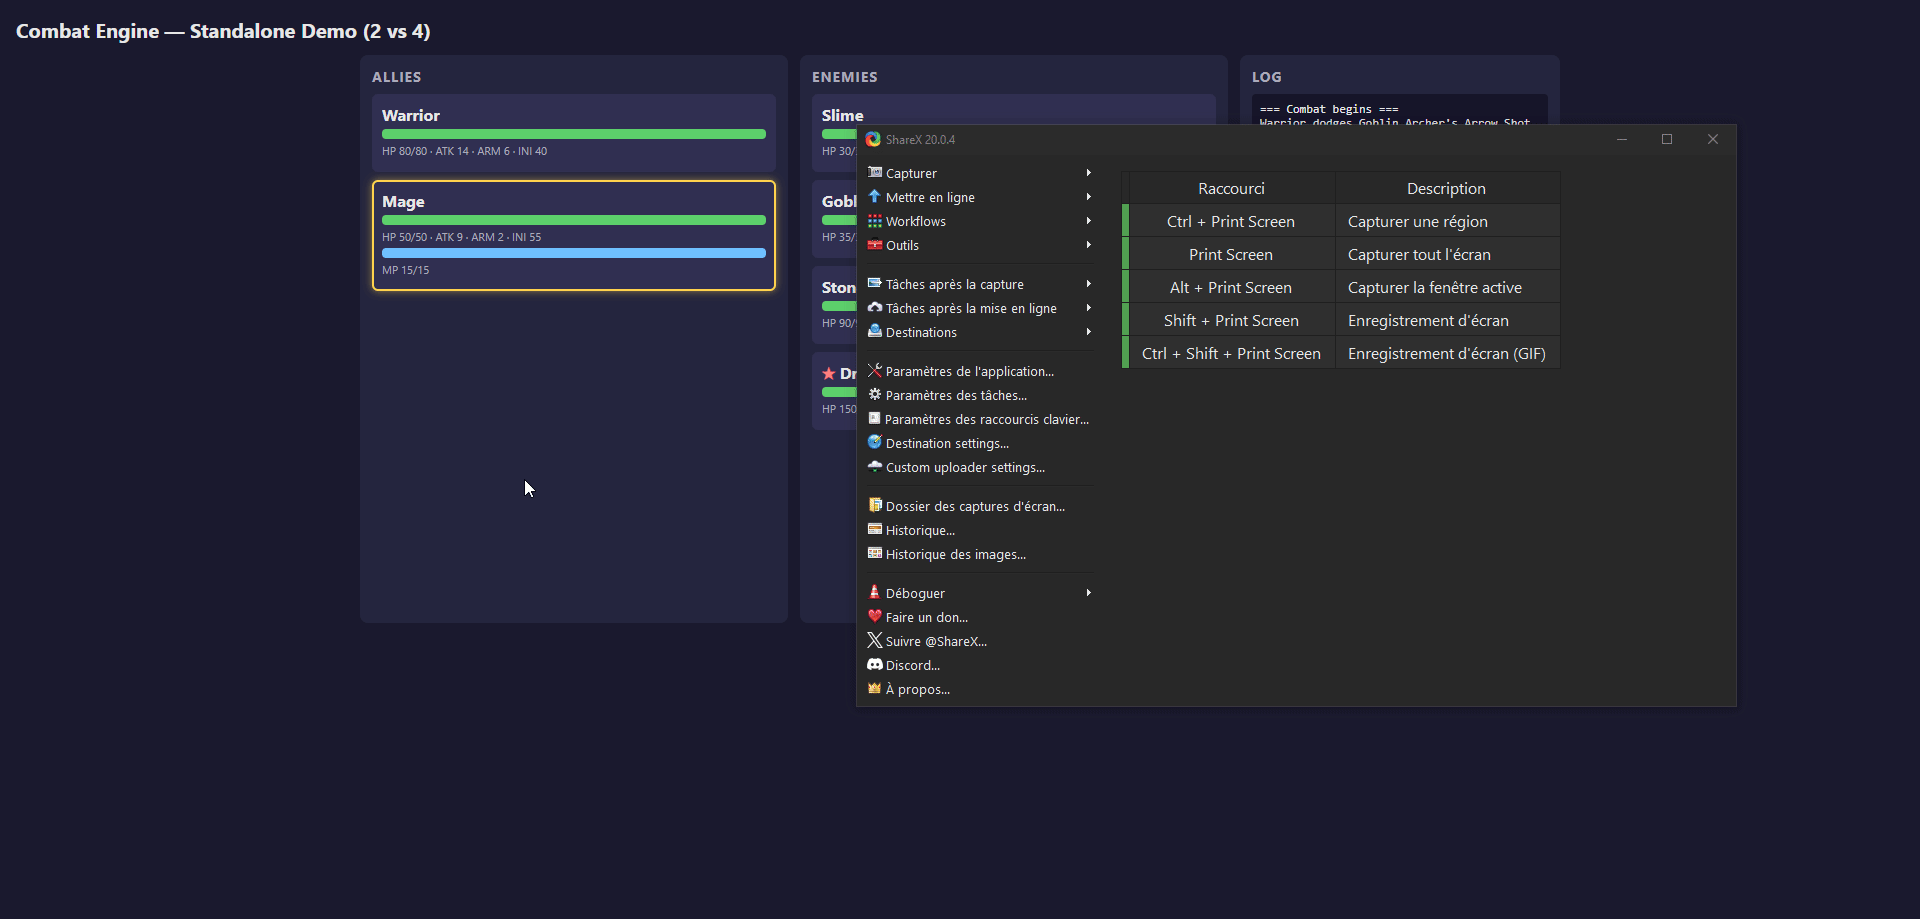Expand the Destinations submenu arrow
This screenshot has height=919, width=1920.
click(1088, 332)
